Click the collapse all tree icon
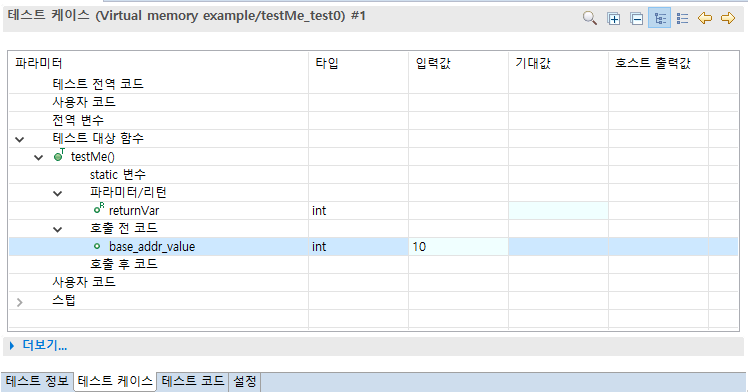748x392 pixels. point(636,19)
